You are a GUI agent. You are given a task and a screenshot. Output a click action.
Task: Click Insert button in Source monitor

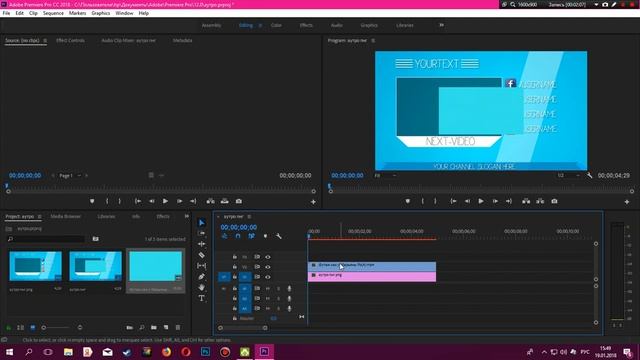tap(211, 201)
